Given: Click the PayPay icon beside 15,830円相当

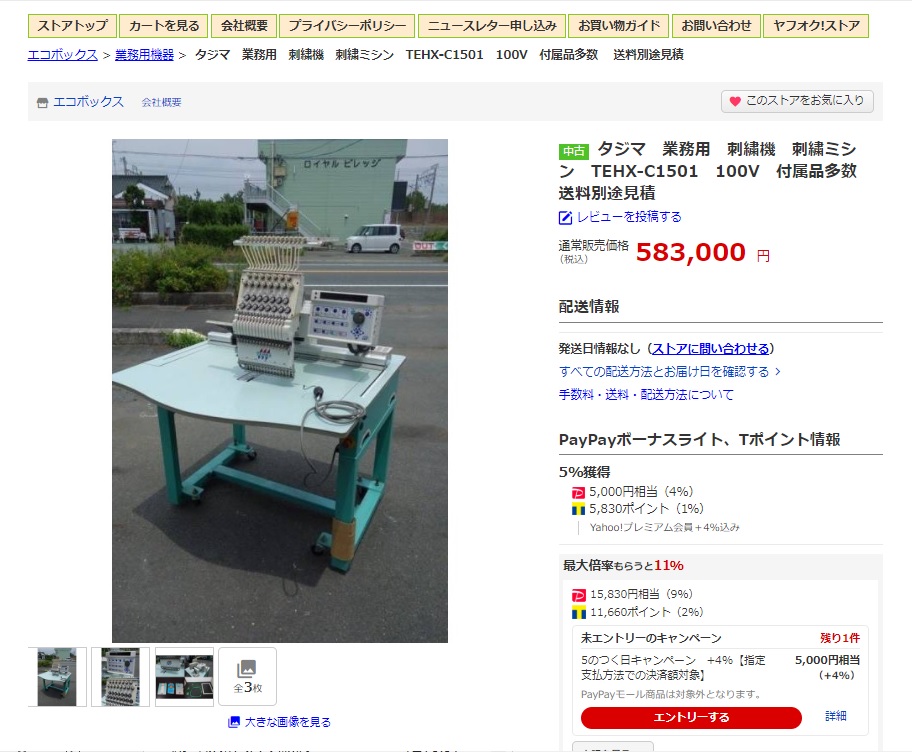Looking at the screenshot, I should coord(579,595).
